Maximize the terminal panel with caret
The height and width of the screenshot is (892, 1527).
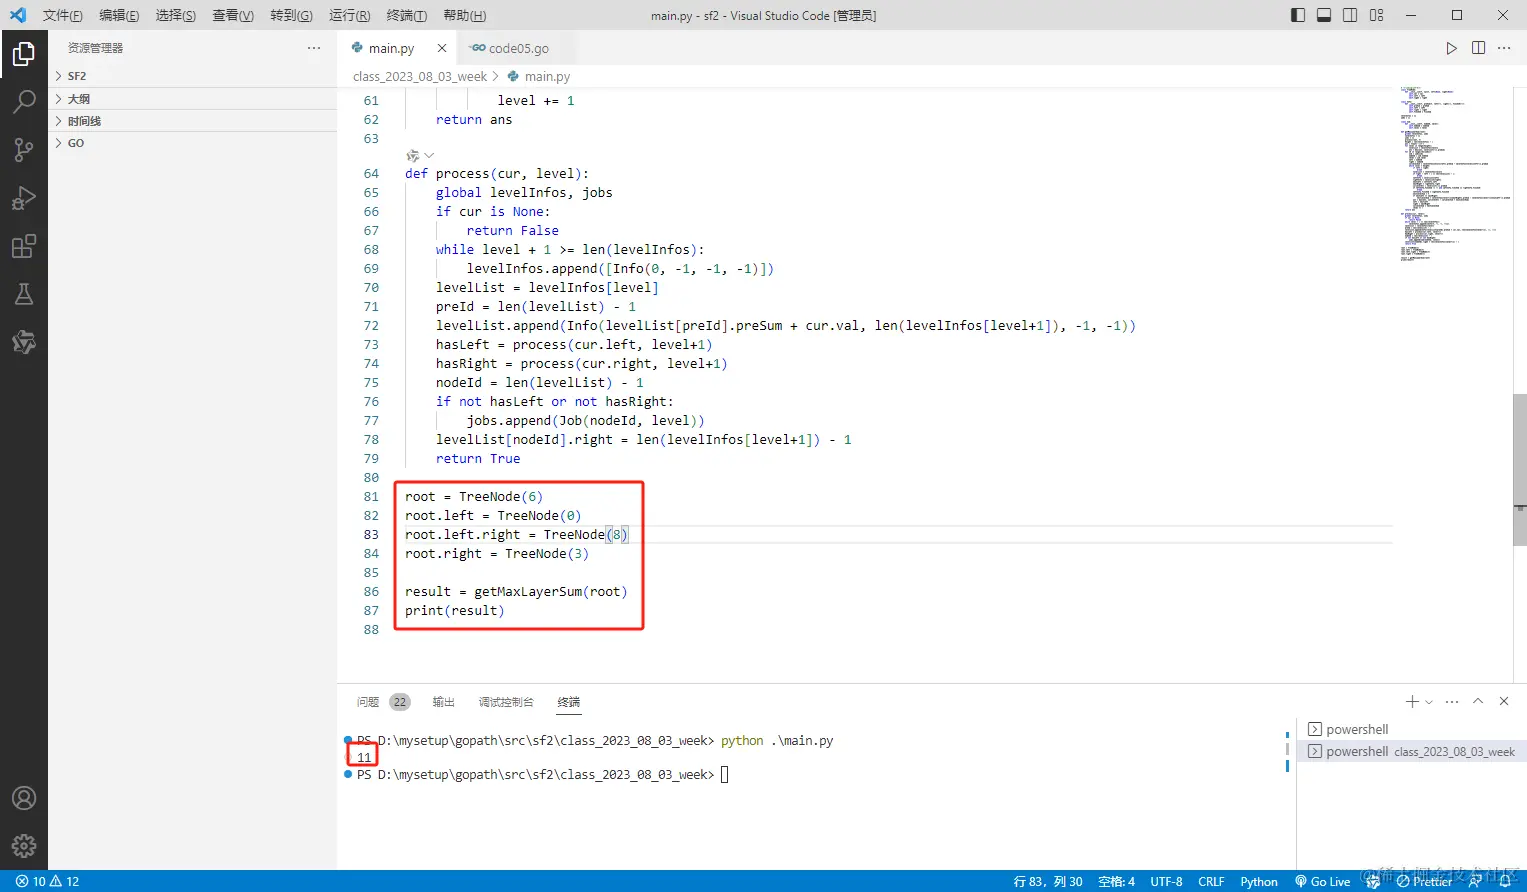[x=1478, y=702]
